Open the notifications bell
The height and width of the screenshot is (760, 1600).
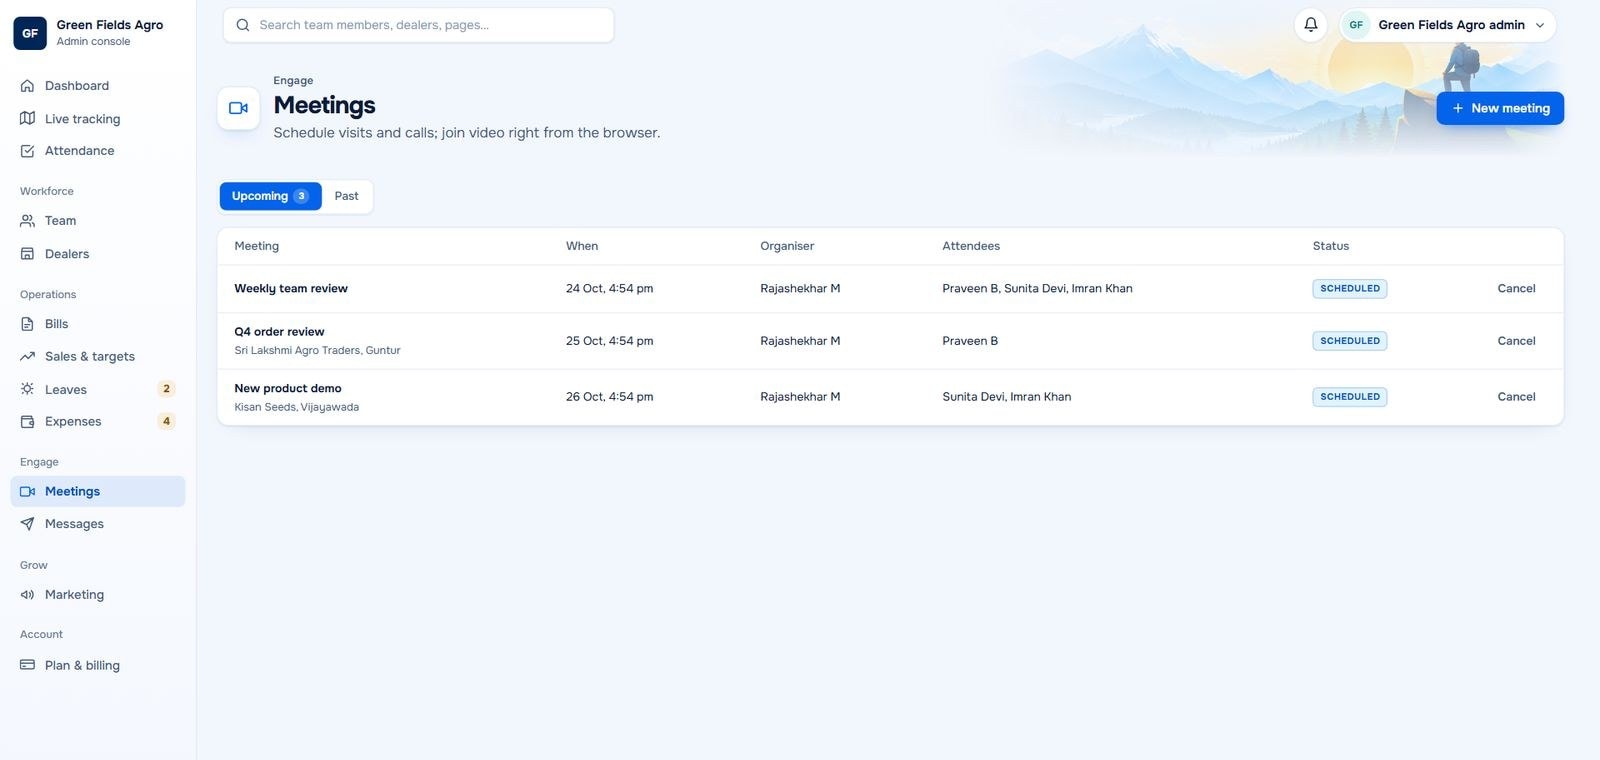pyautogui.click(x=1310, y=25)
